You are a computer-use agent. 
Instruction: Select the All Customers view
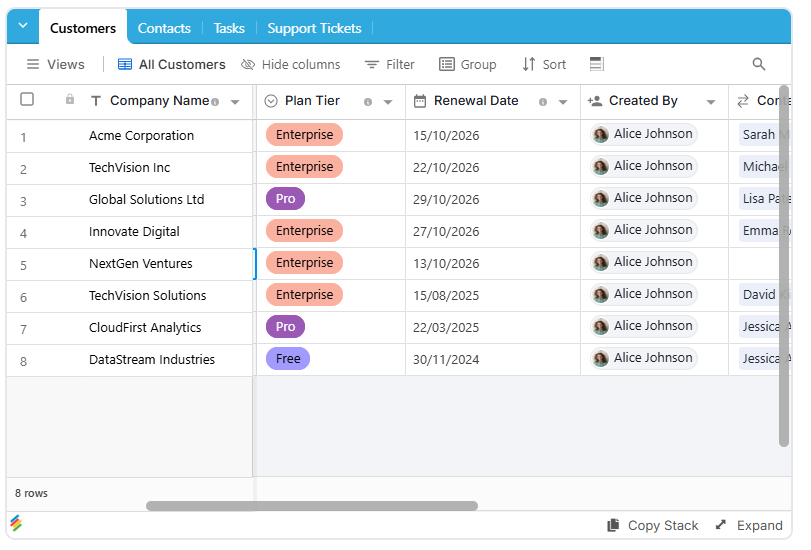click(172, 64)
